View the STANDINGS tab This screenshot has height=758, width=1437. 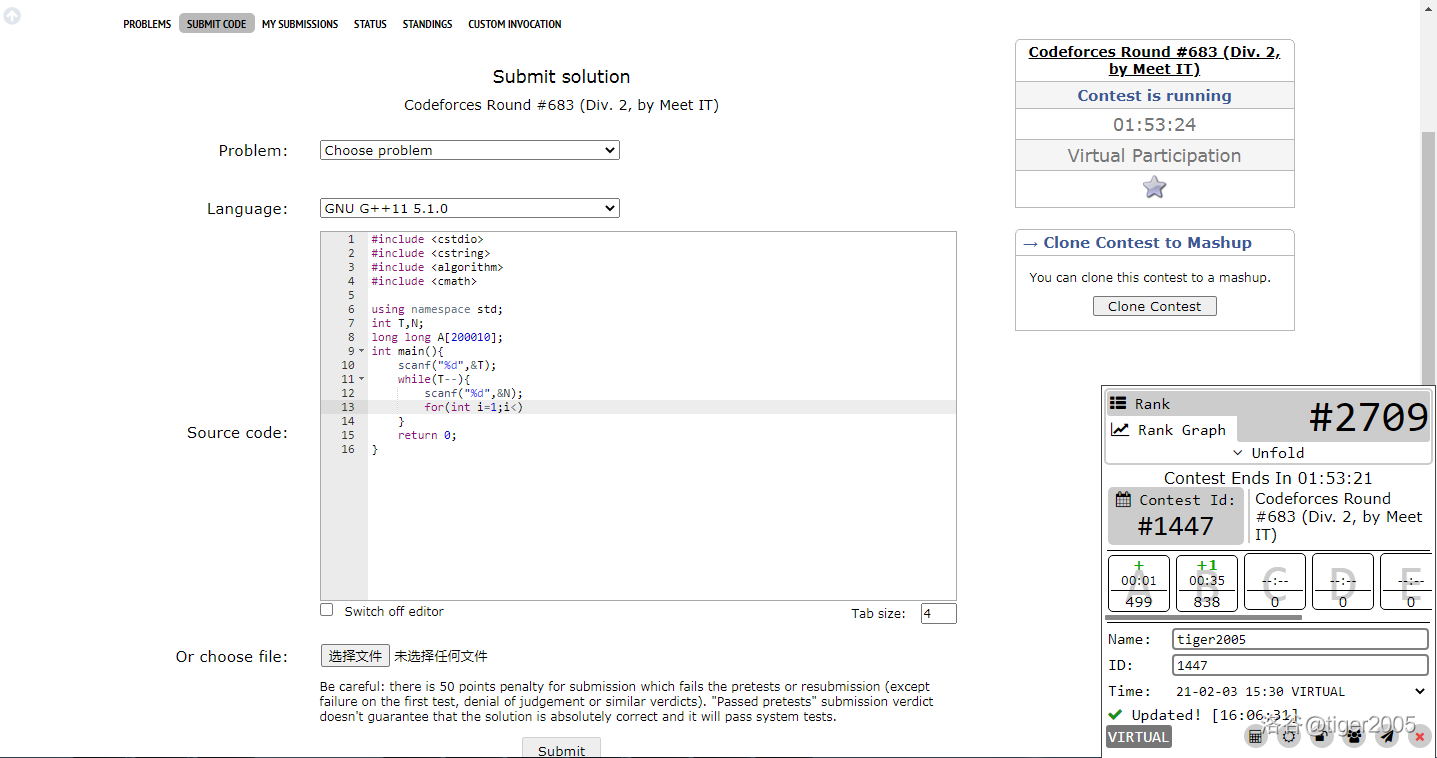point(427,24)
